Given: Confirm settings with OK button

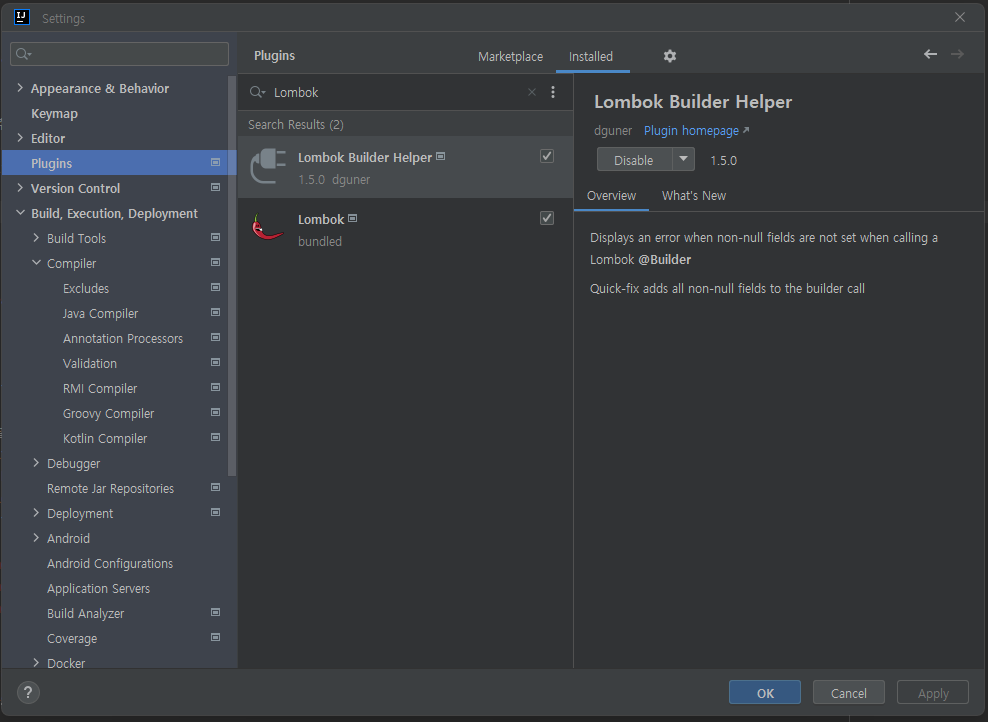Looking at the screenshot, I should click(765, 692).
